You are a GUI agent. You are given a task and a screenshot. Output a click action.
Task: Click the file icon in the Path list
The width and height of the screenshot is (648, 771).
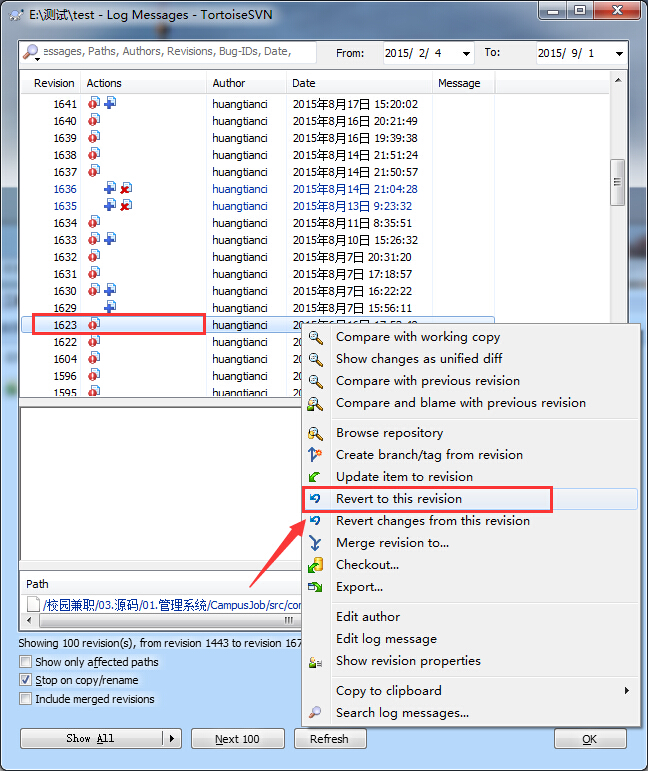click(x=33, y=604)
